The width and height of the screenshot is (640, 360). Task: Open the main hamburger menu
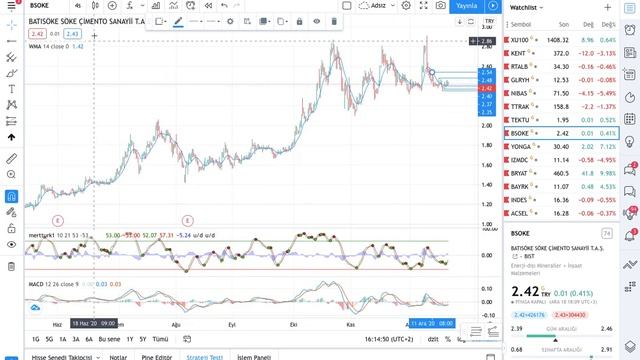pyautogui.click(x=11, y=5)
